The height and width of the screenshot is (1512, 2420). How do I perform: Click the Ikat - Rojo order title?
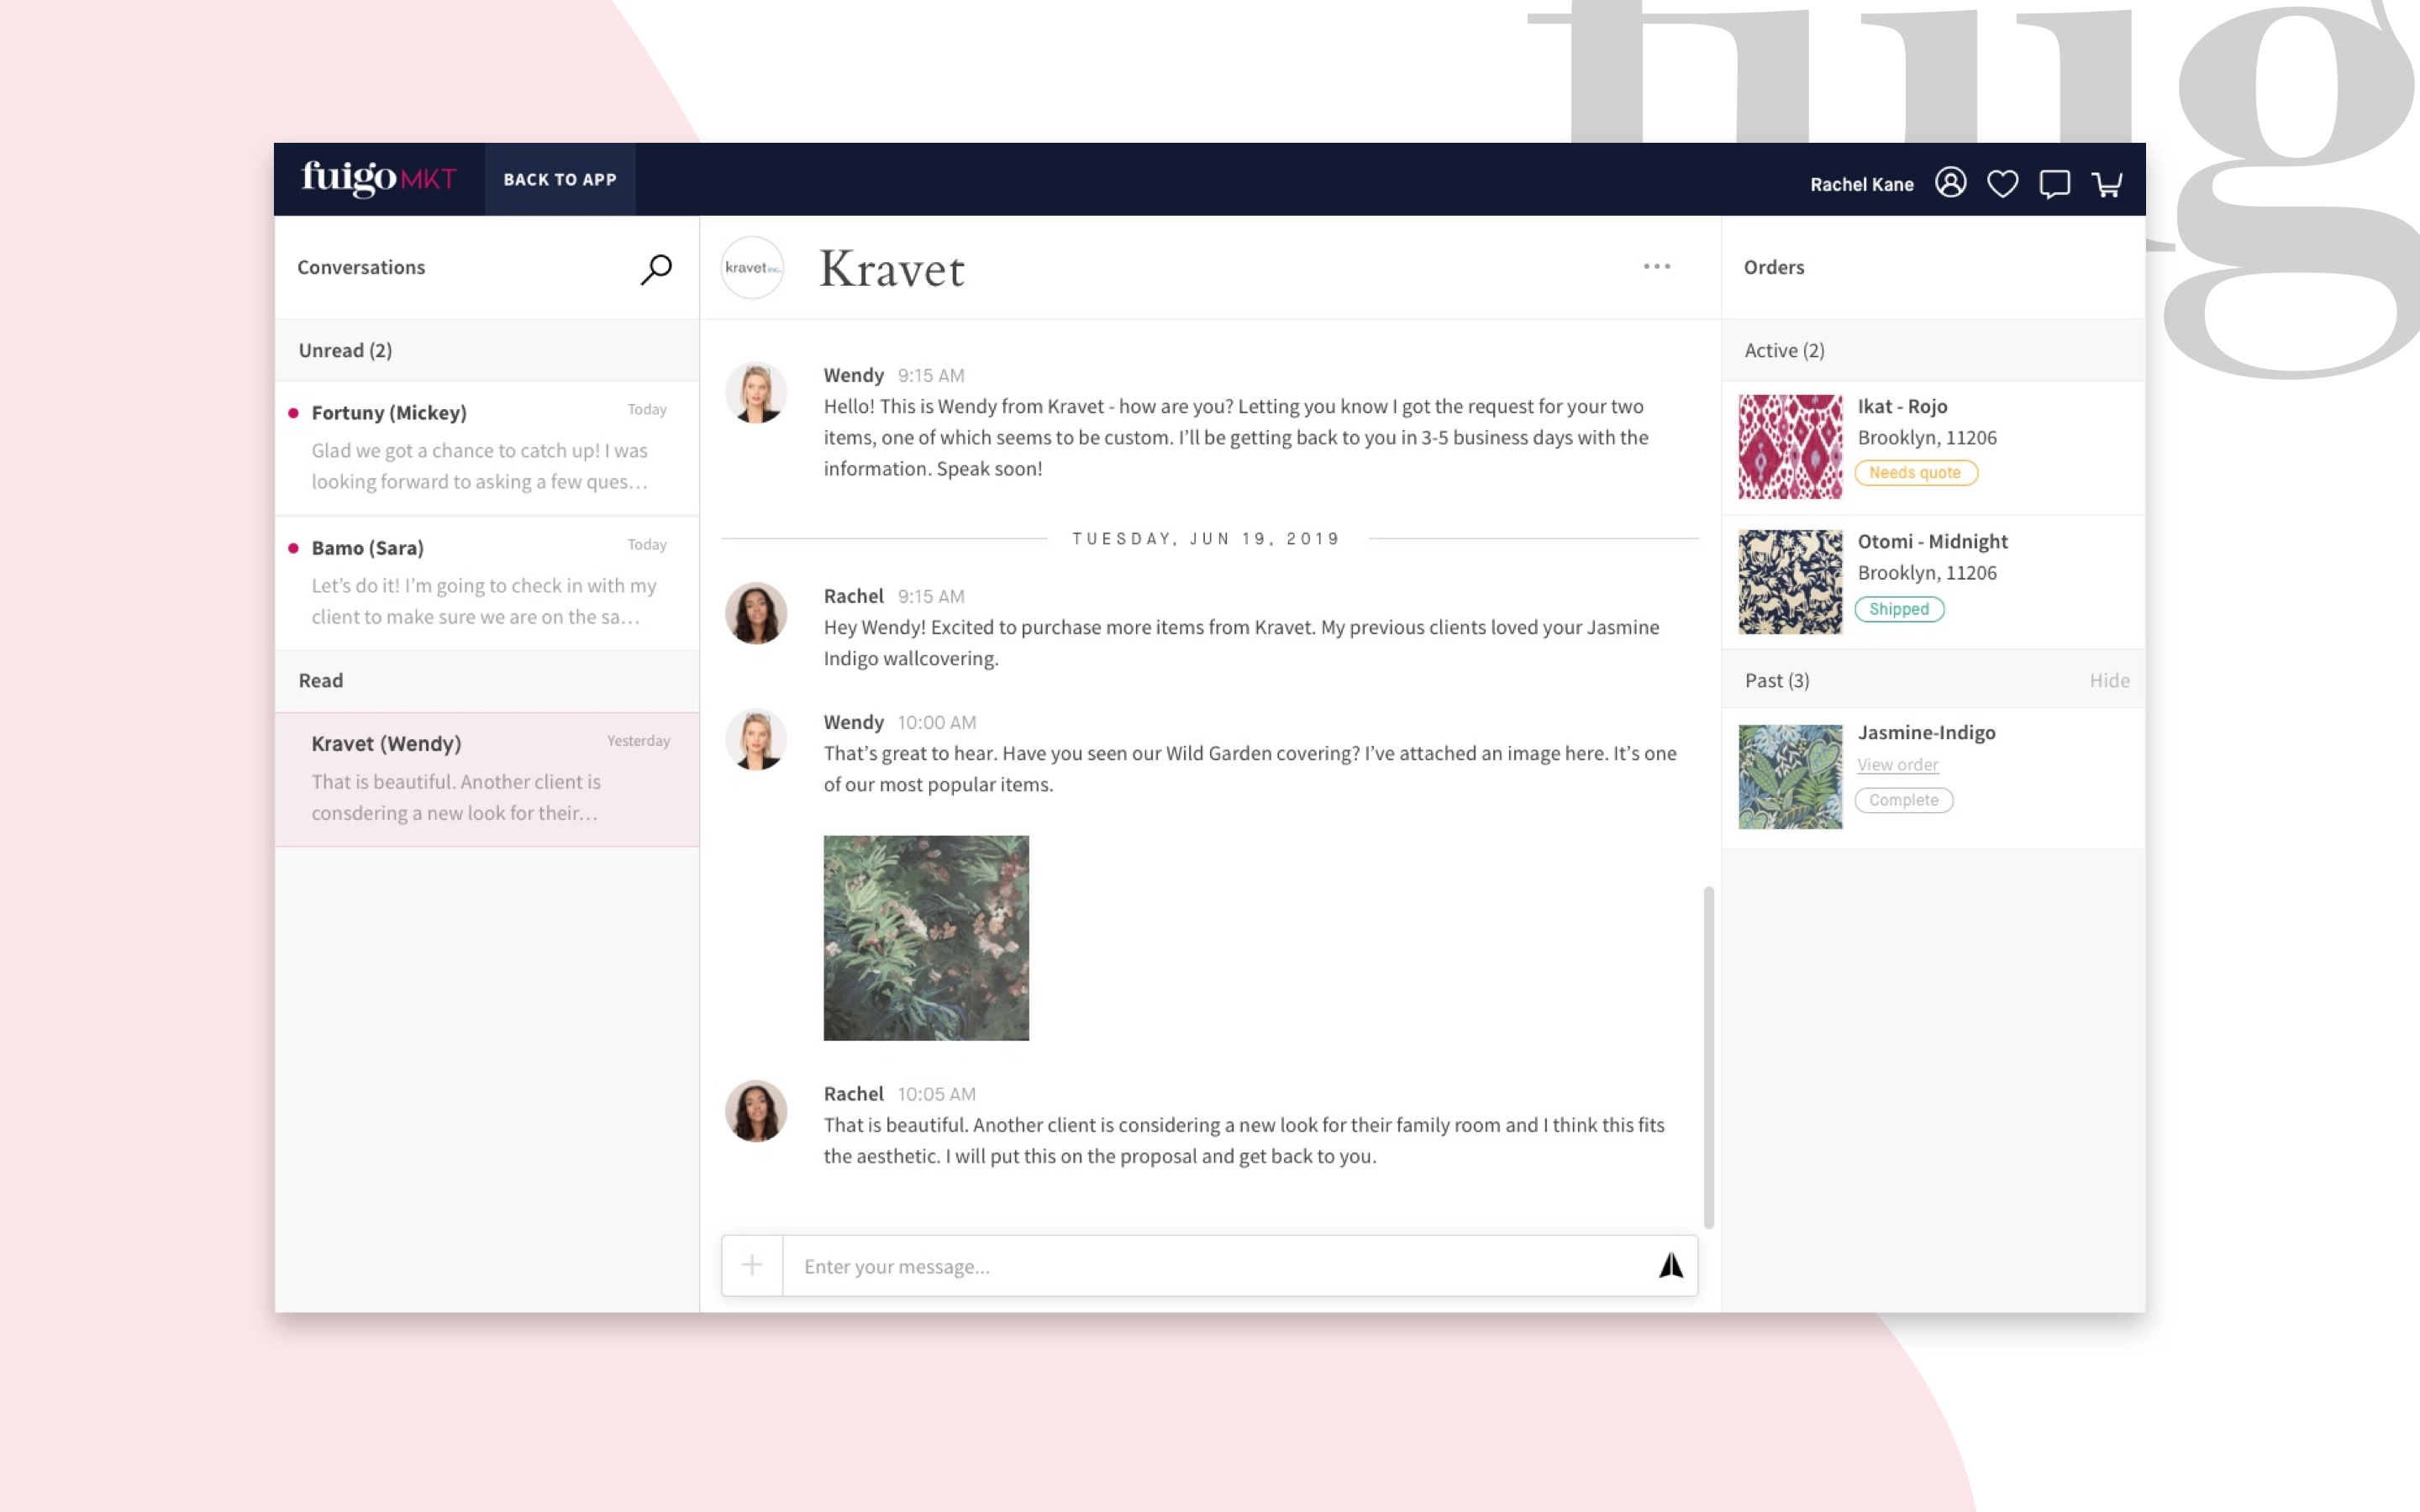tap(1902, 406)
